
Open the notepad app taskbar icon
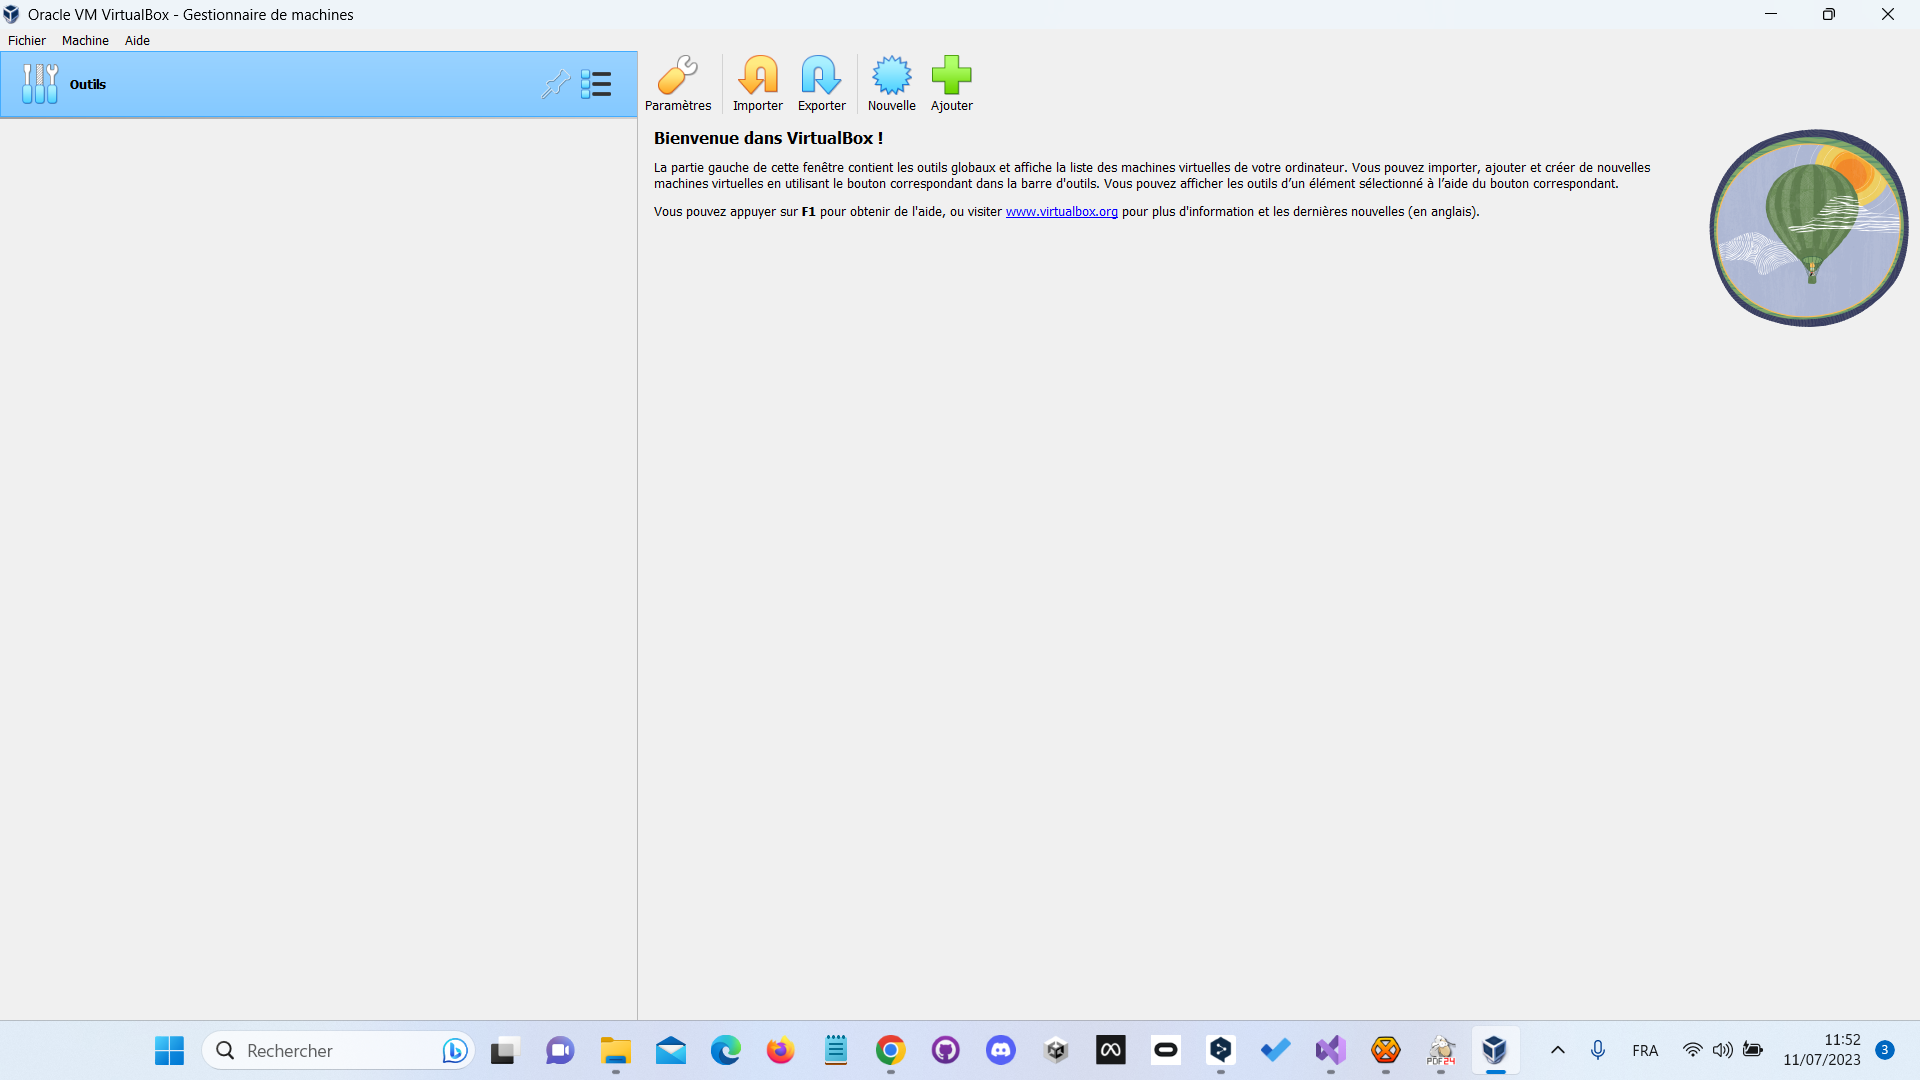point(835,1050)
